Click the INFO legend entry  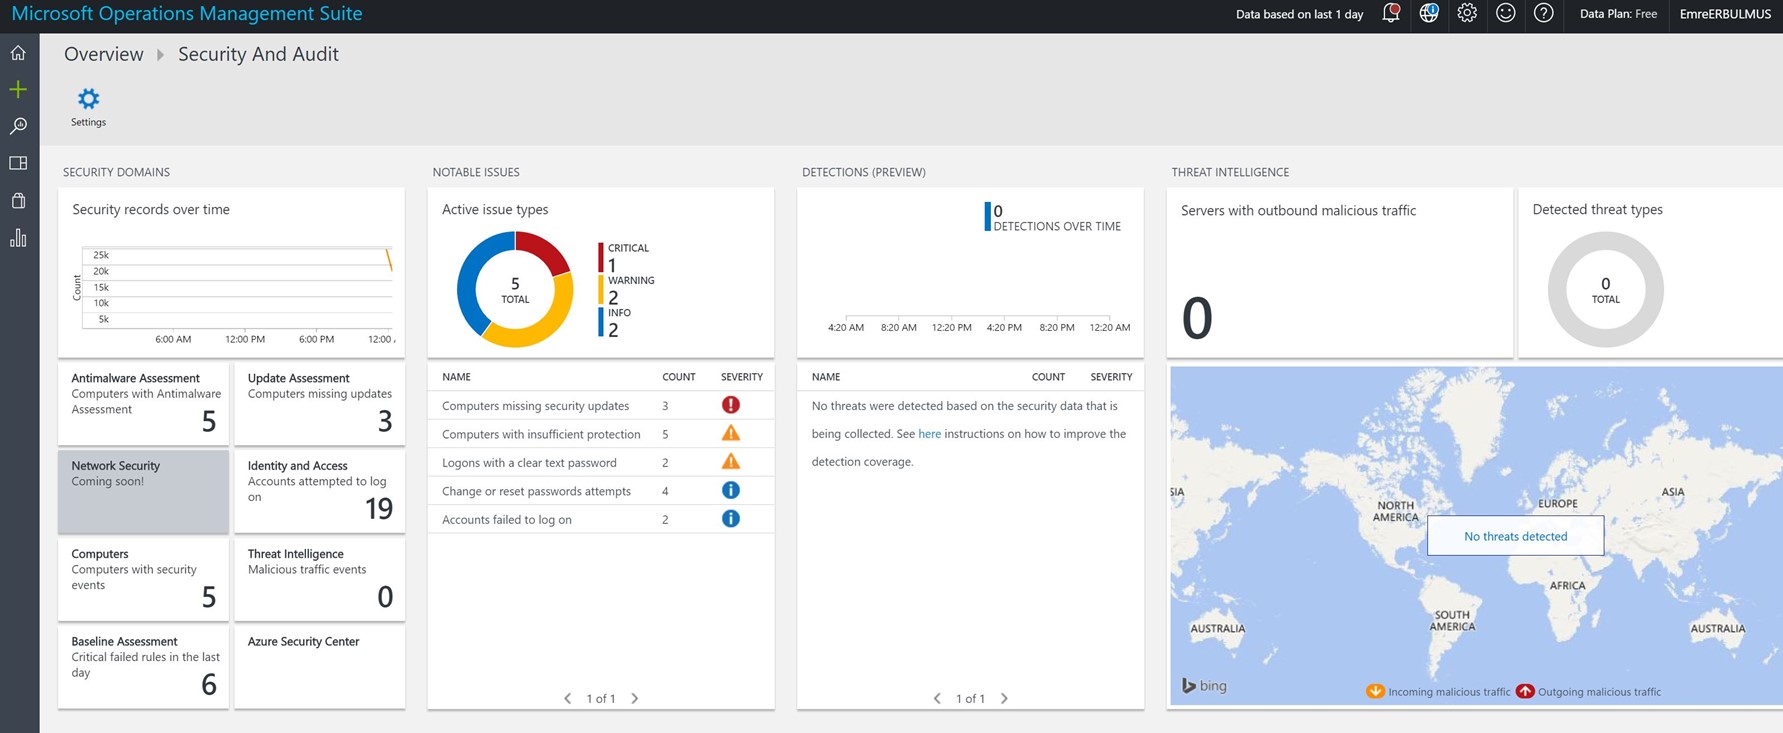coord(615,322)
